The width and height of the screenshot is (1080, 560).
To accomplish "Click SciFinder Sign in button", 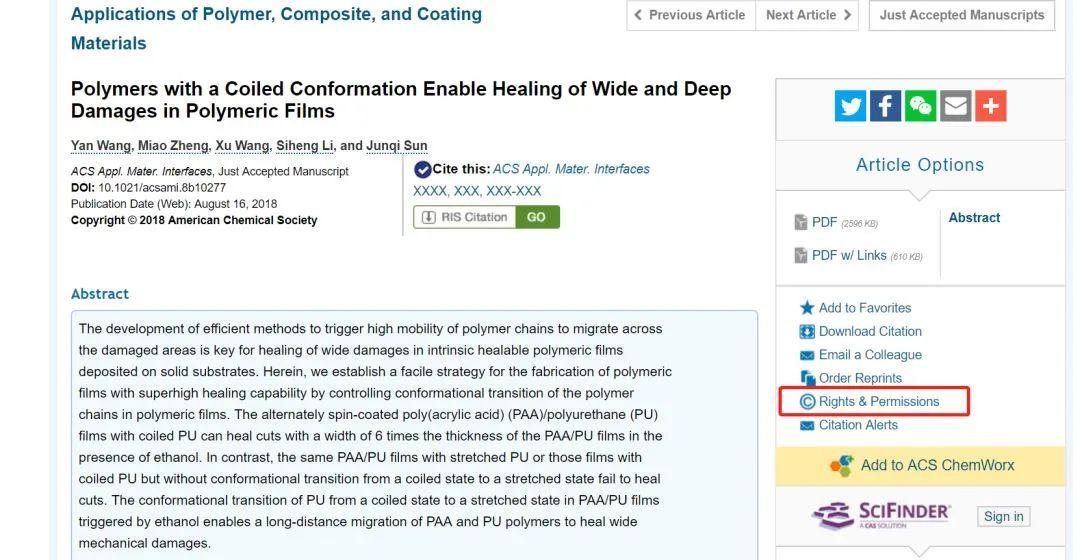I will point(1003,517).
